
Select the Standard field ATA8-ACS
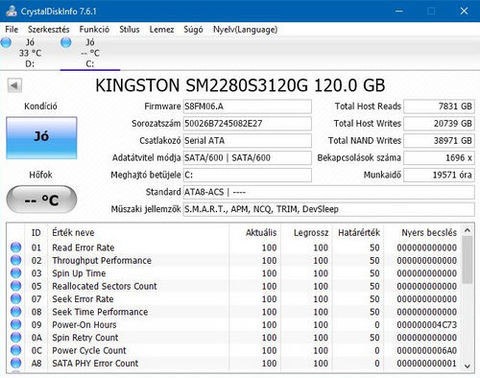point(329,192)
